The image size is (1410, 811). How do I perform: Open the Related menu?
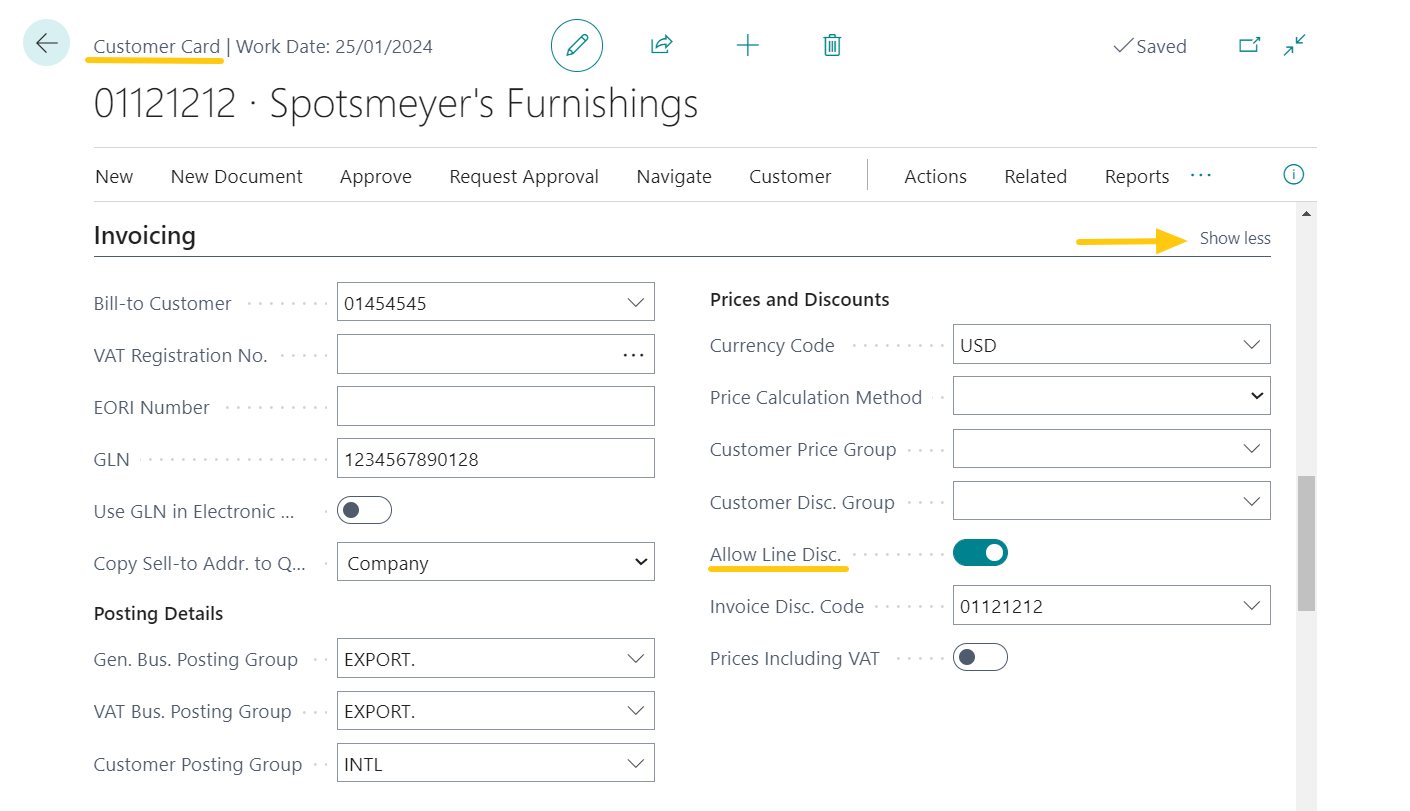pos(1035,176)
